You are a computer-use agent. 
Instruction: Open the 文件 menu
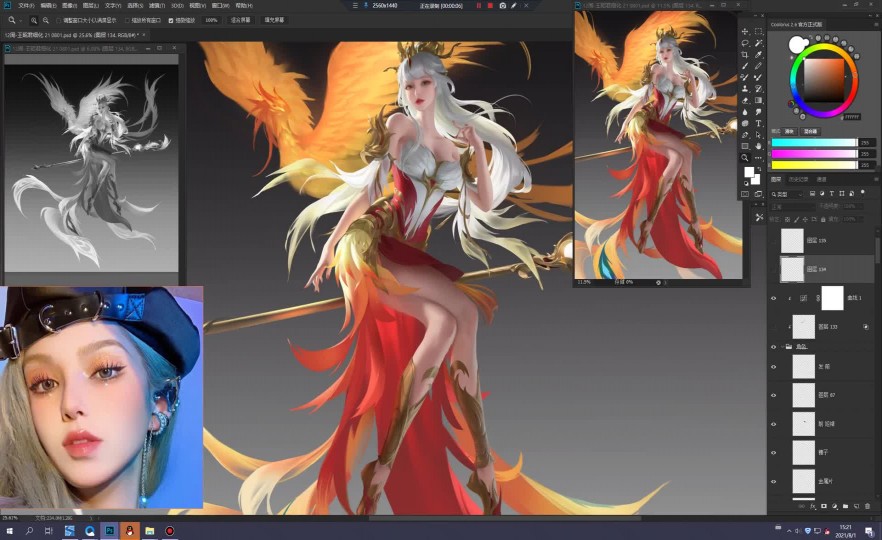point(26,6)
